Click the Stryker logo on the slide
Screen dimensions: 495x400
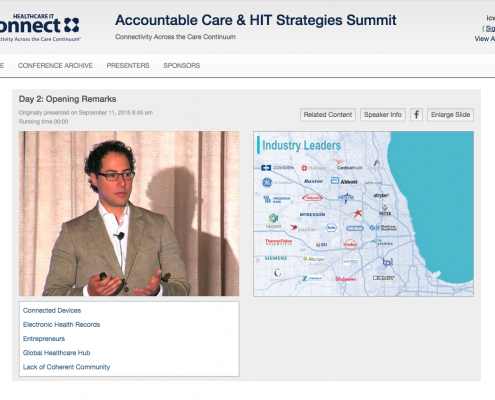tap(381, 195)
